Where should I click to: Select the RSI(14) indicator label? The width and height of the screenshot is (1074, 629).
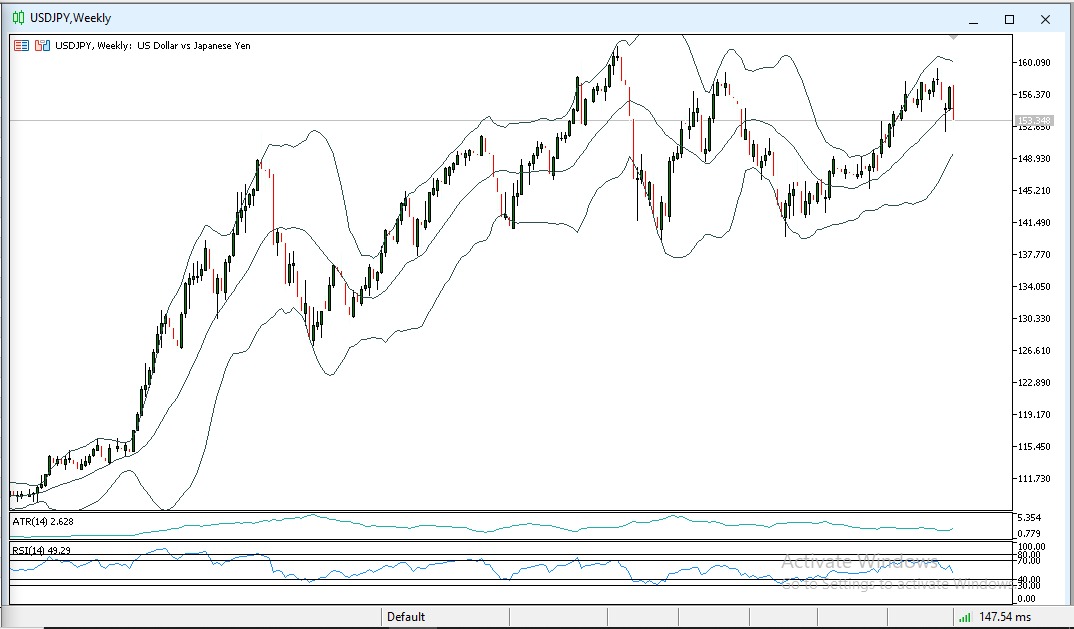pyautogui.click(x=42, y=550)
